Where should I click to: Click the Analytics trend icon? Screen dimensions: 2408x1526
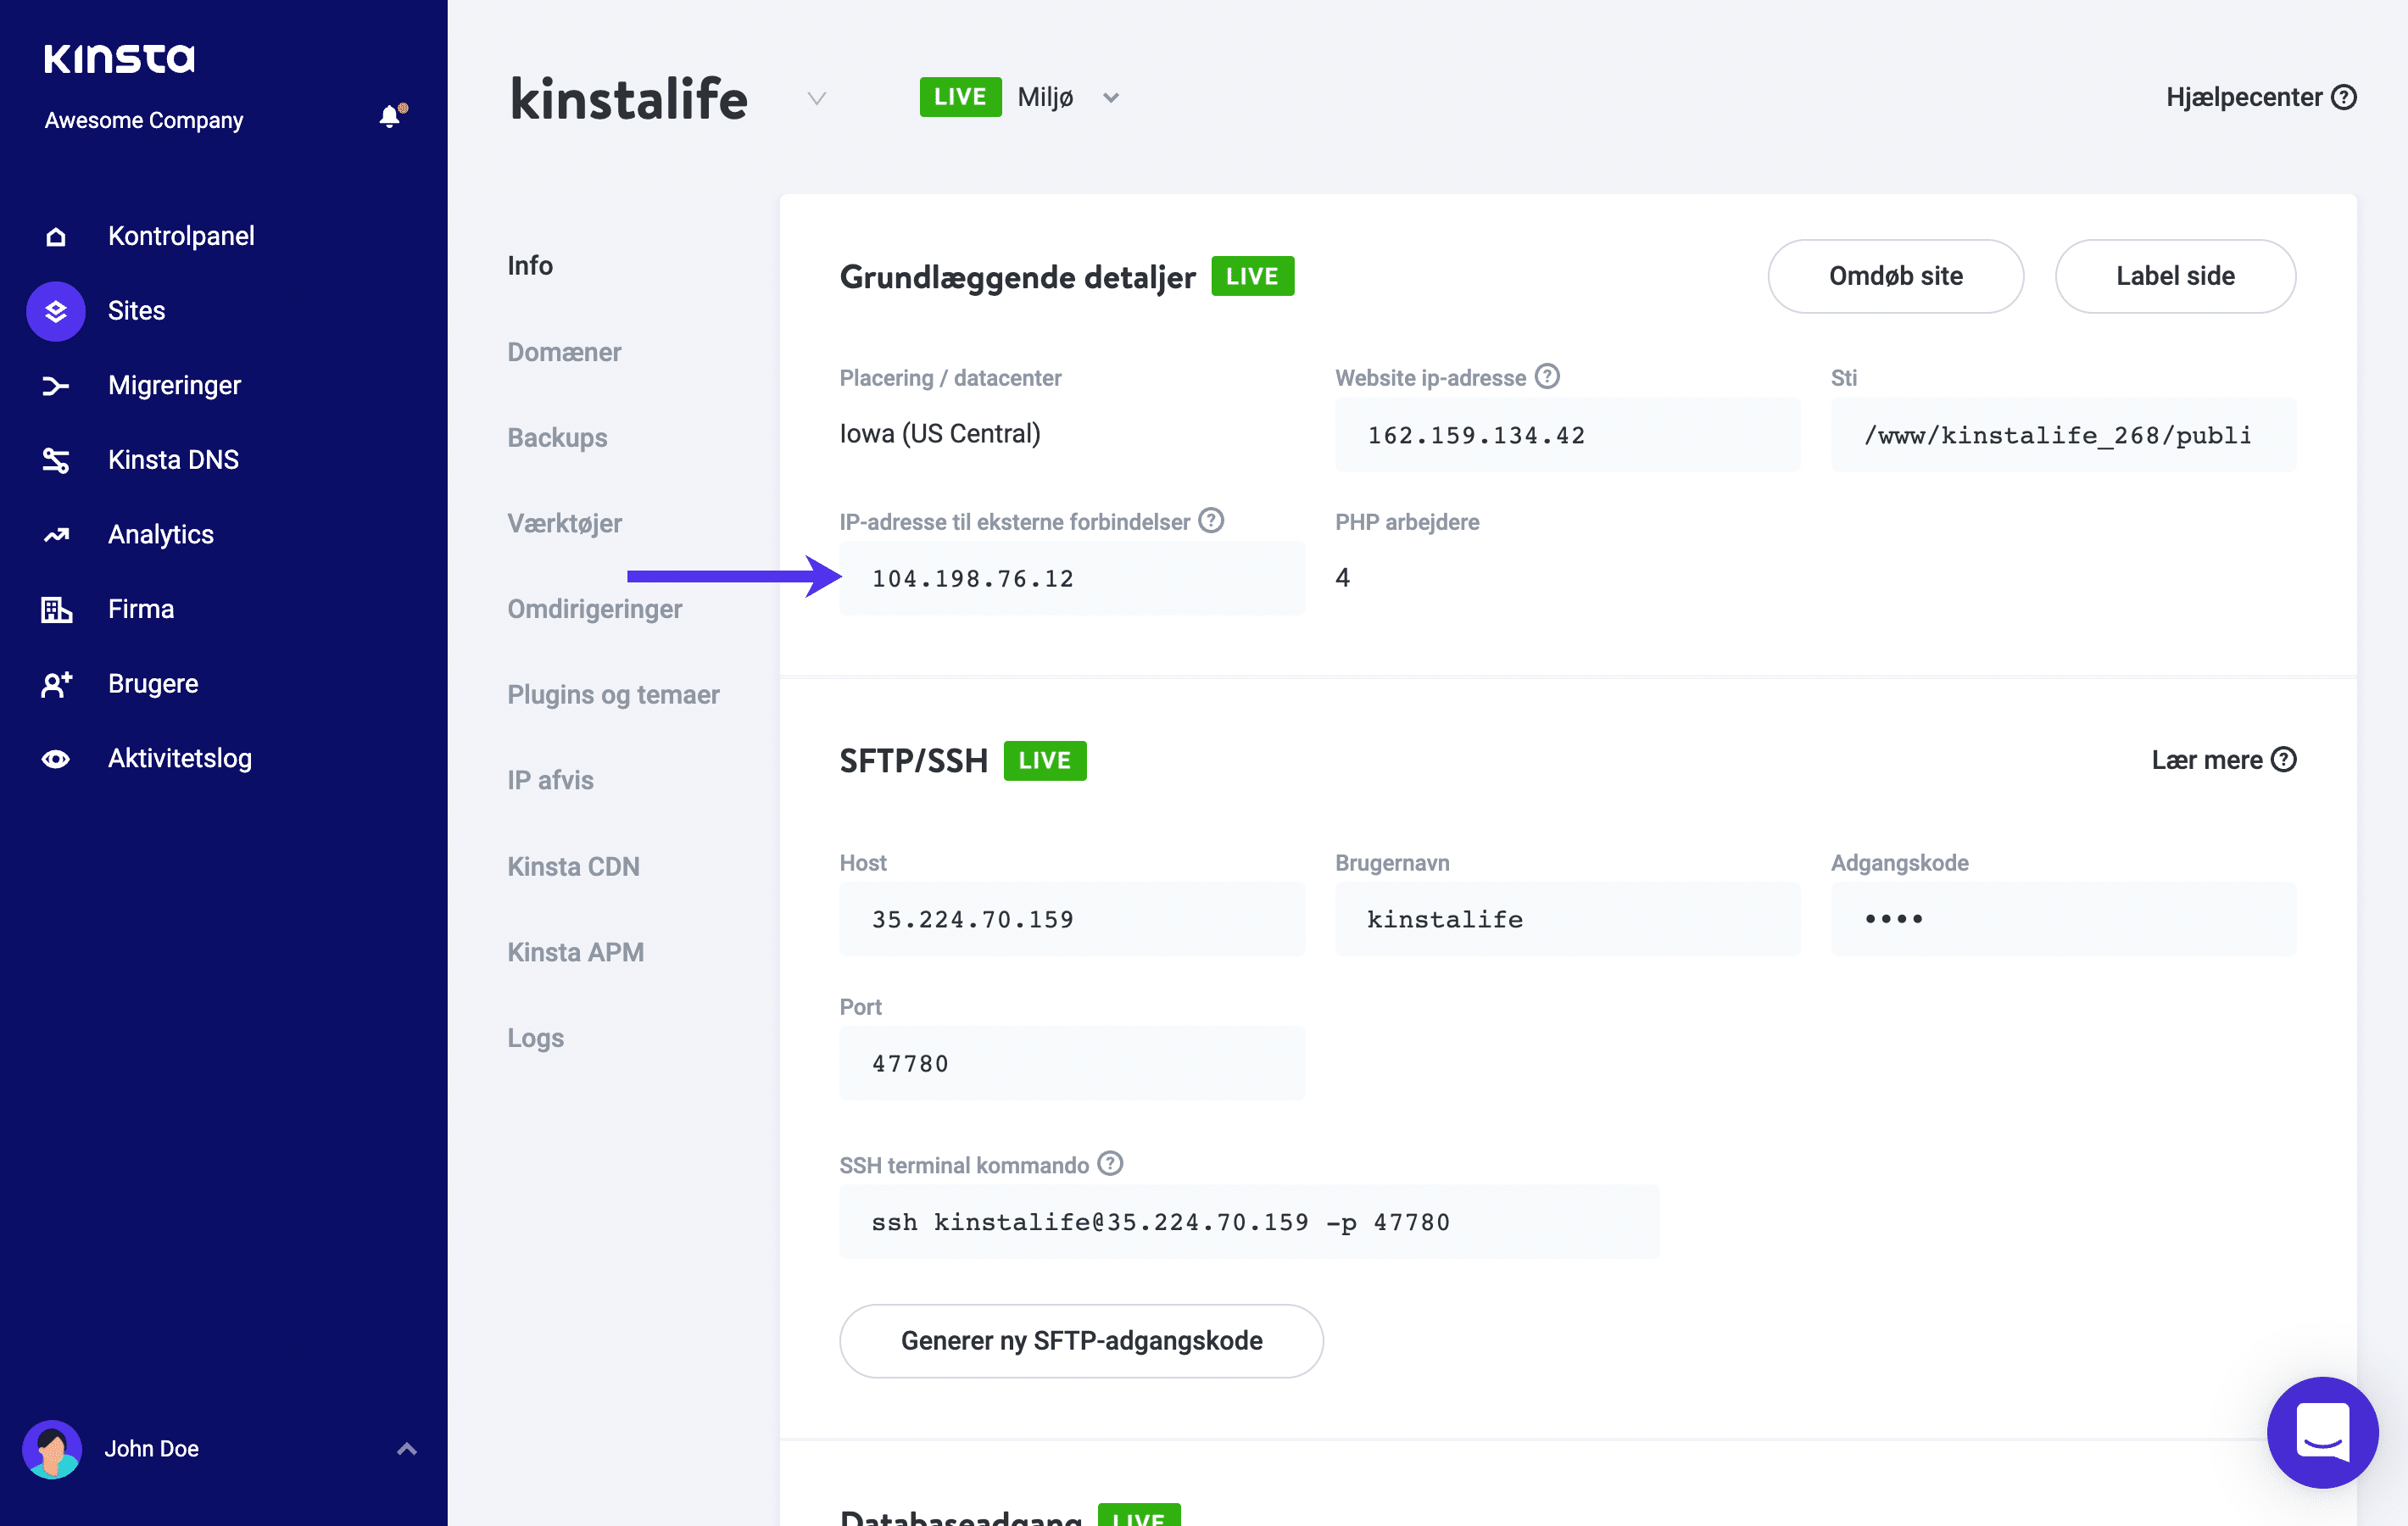(56, 535)
